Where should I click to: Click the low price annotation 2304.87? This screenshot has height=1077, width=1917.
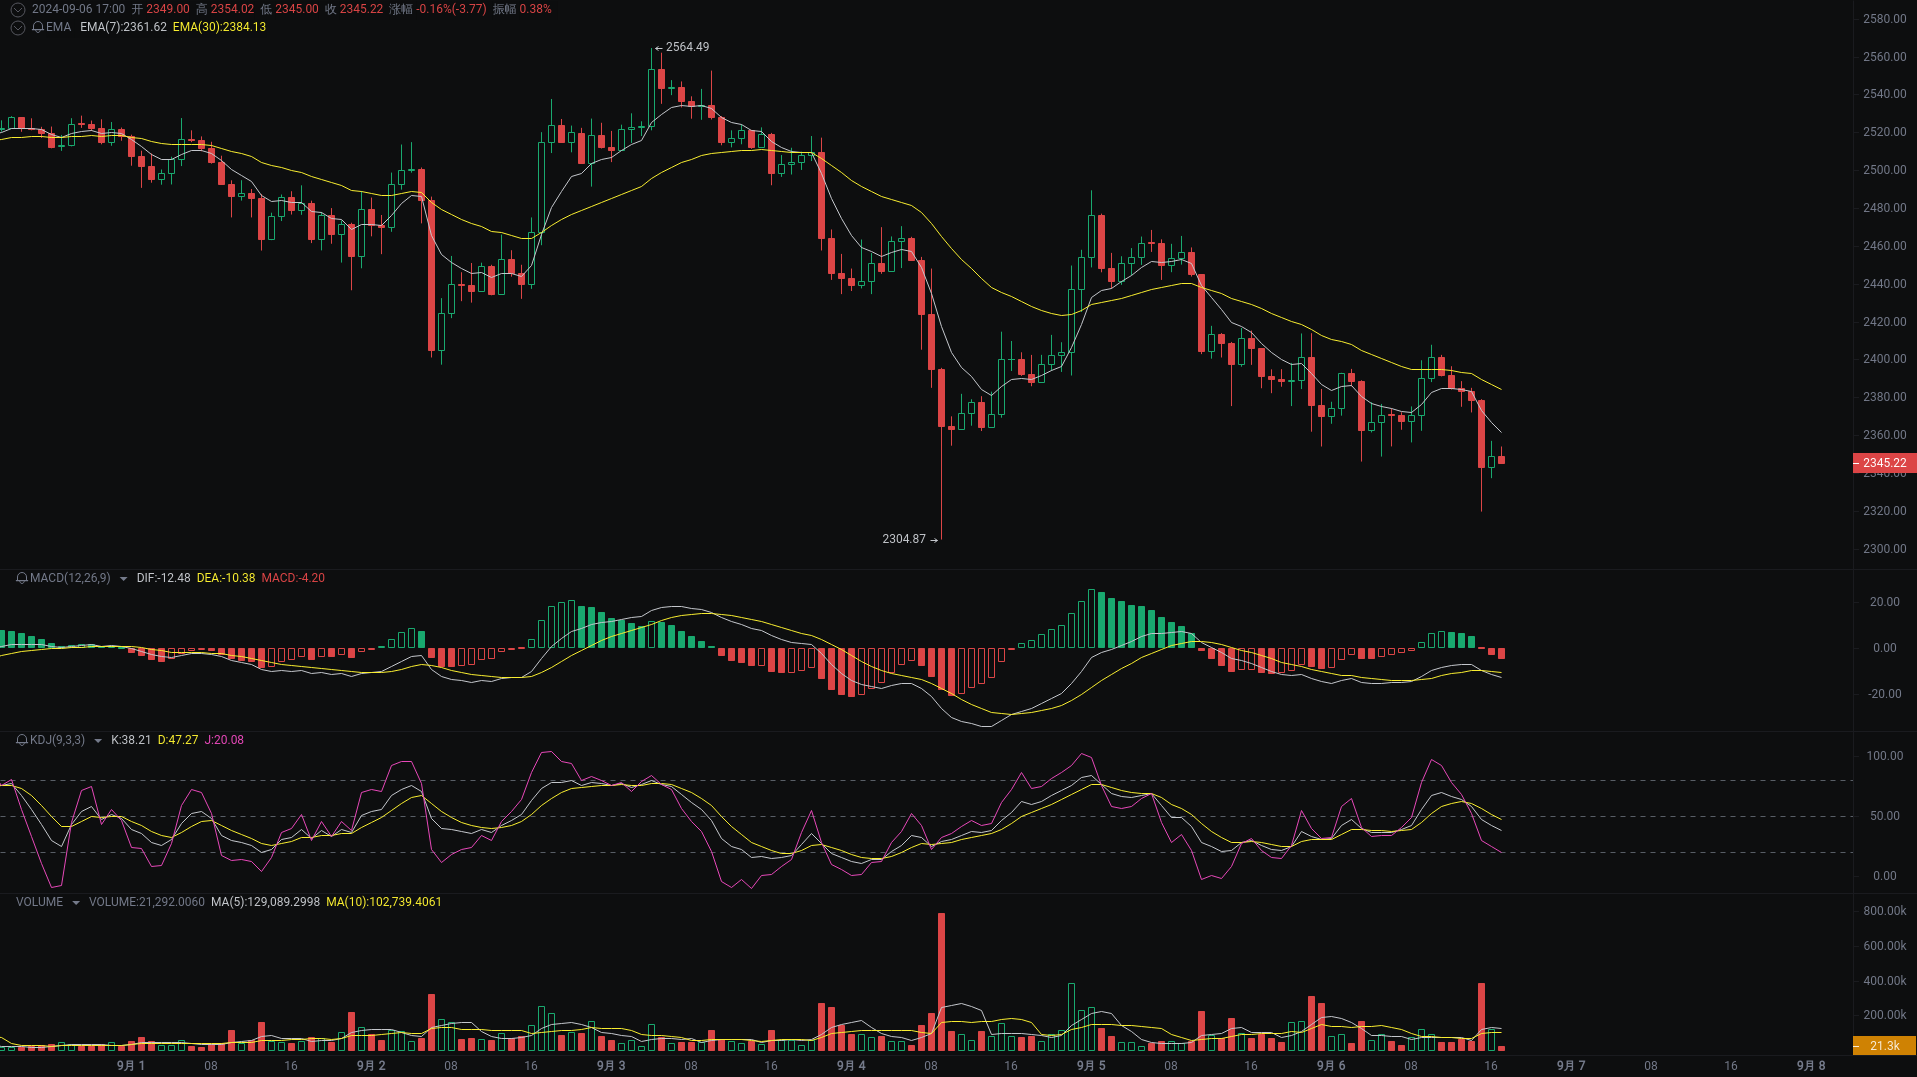(903, 538)
